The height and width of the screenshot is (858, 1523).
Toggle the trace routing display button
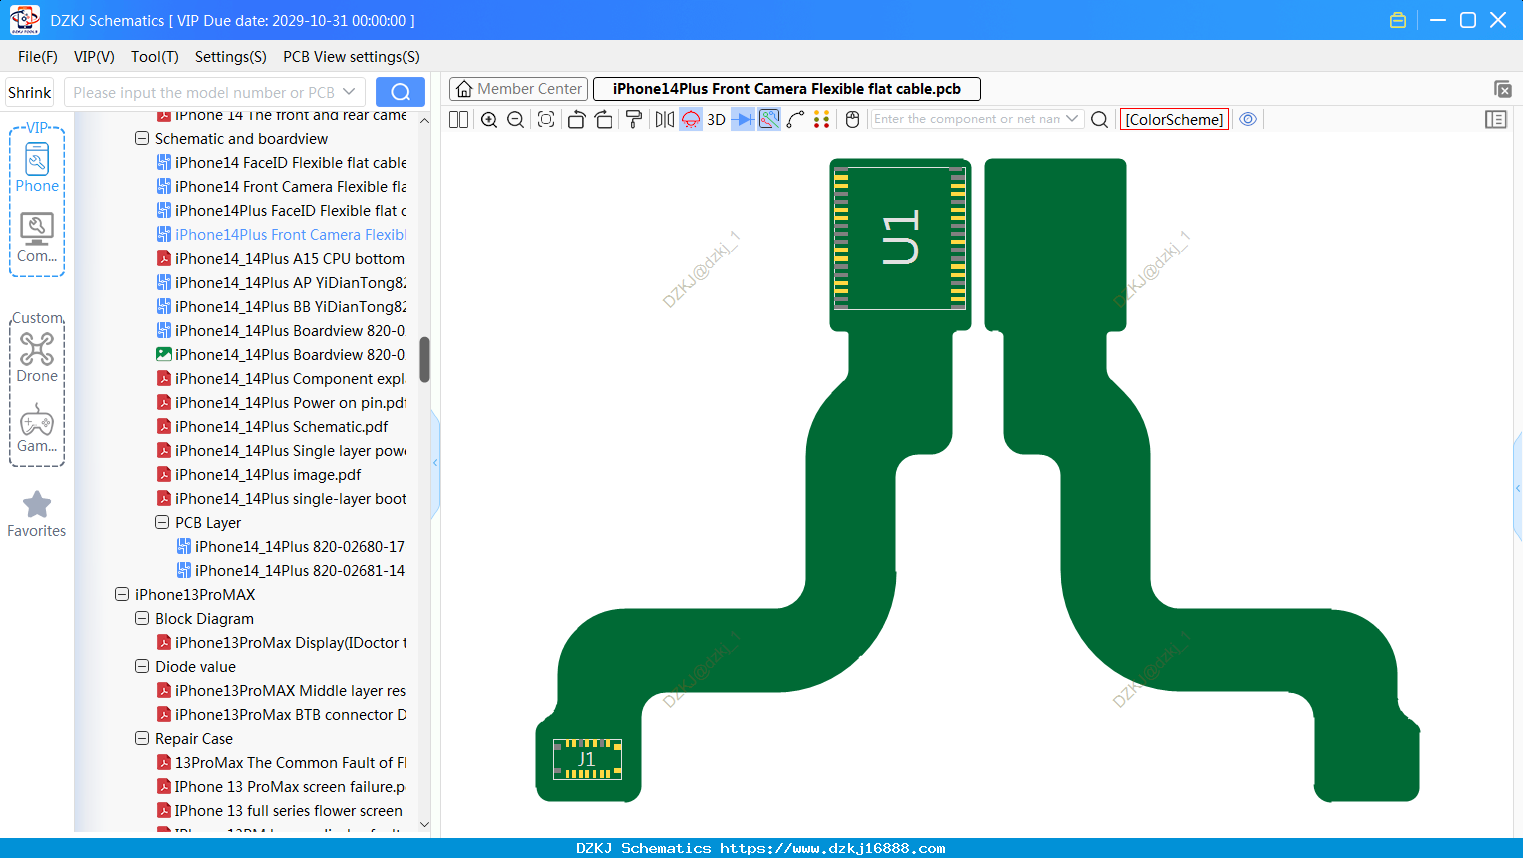769,119
